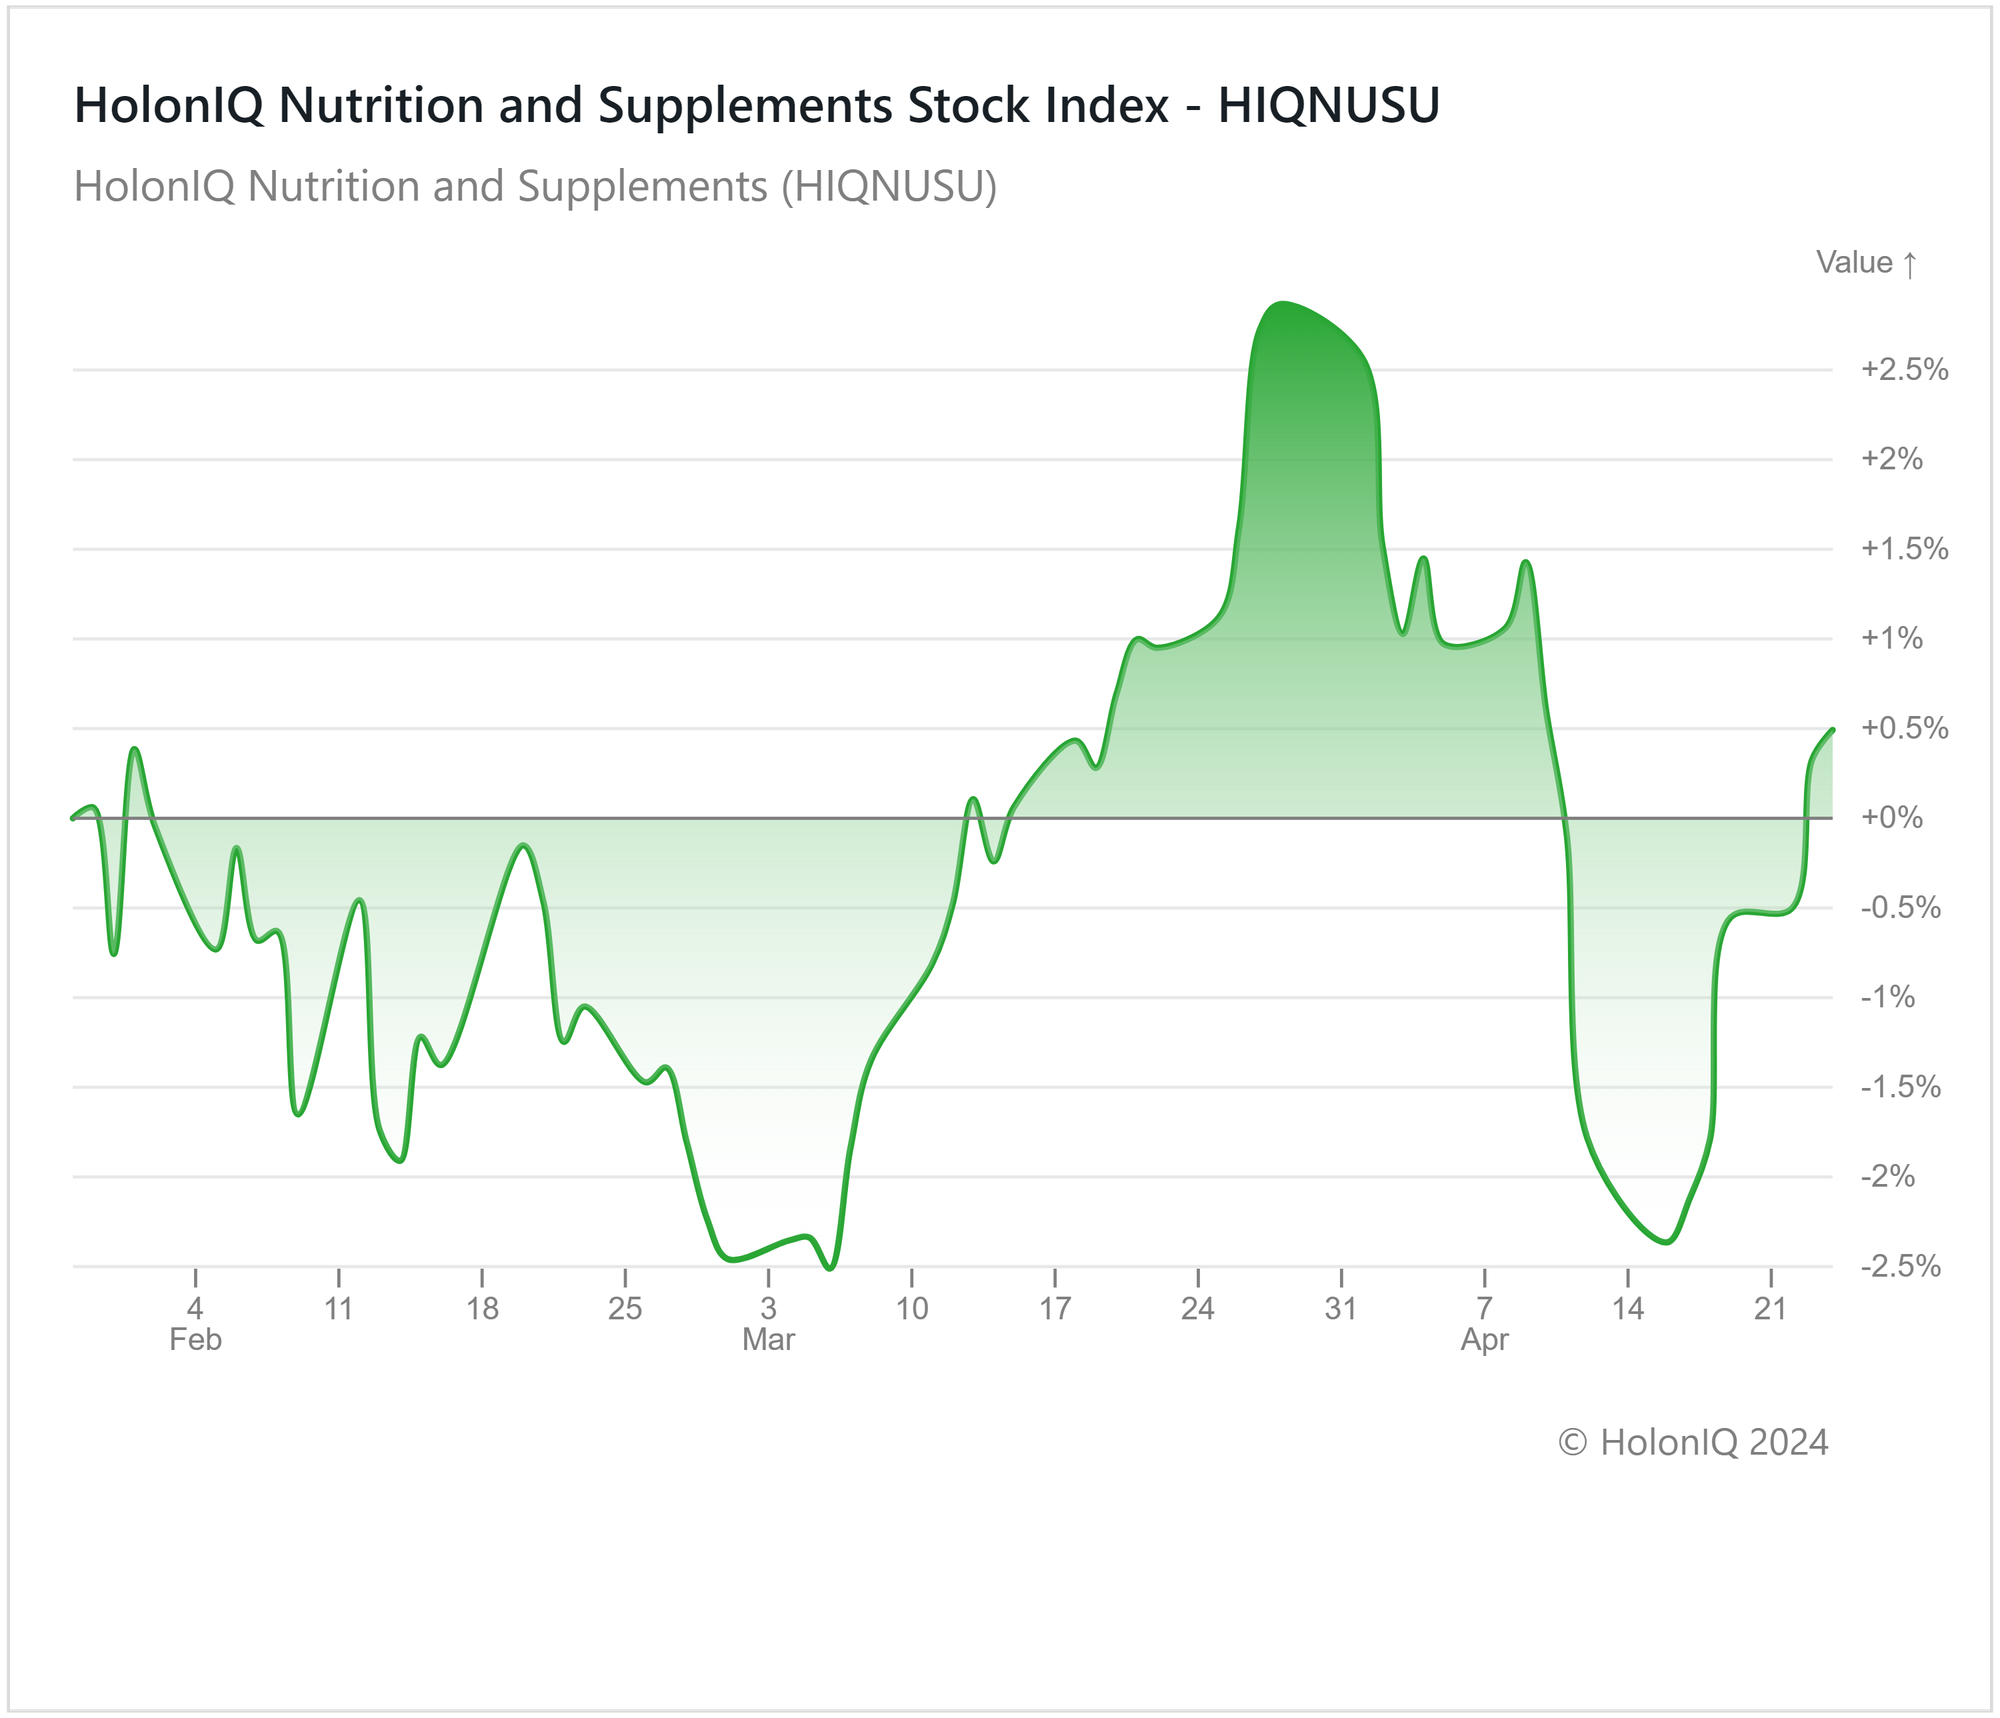The width and height of the screenshot is (2000, 1718).
Task: Click the '4' date tick label
Action: [x=196, y=1308]
